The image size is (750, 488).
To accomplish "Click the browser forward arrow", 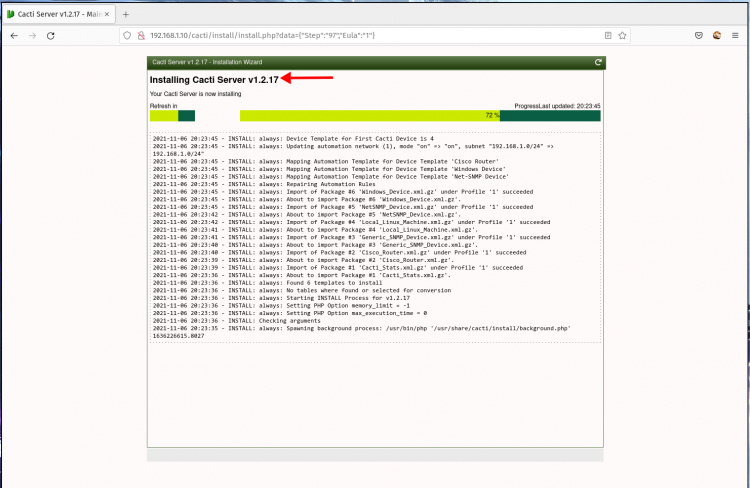I will coord(35,35).
